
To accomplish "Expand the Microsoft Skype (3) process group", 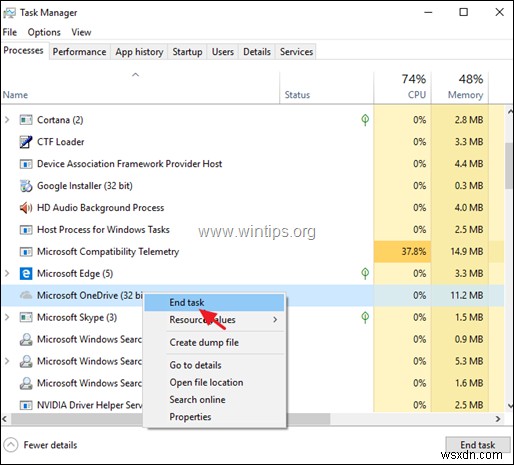I will pyautogui.click(x=7, y=317).
